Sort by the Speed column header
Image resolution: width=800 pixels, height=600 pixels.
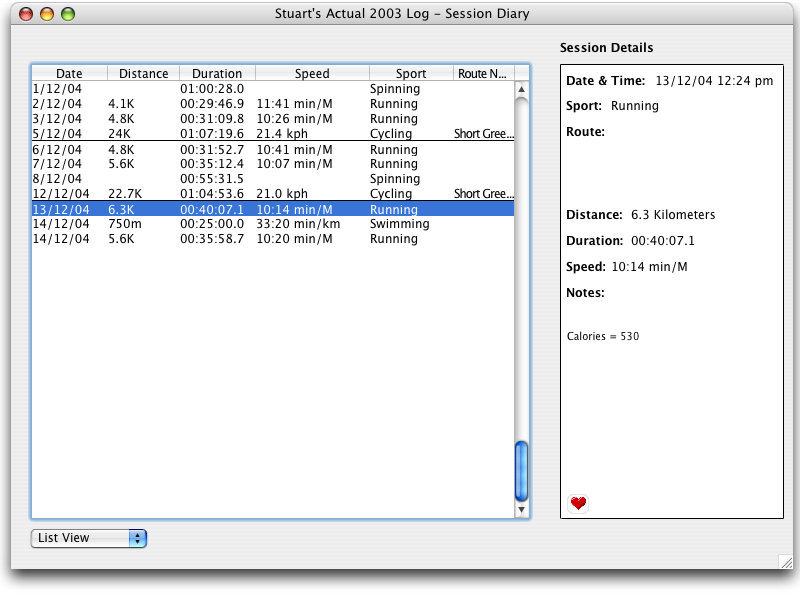tap(312, 73)
